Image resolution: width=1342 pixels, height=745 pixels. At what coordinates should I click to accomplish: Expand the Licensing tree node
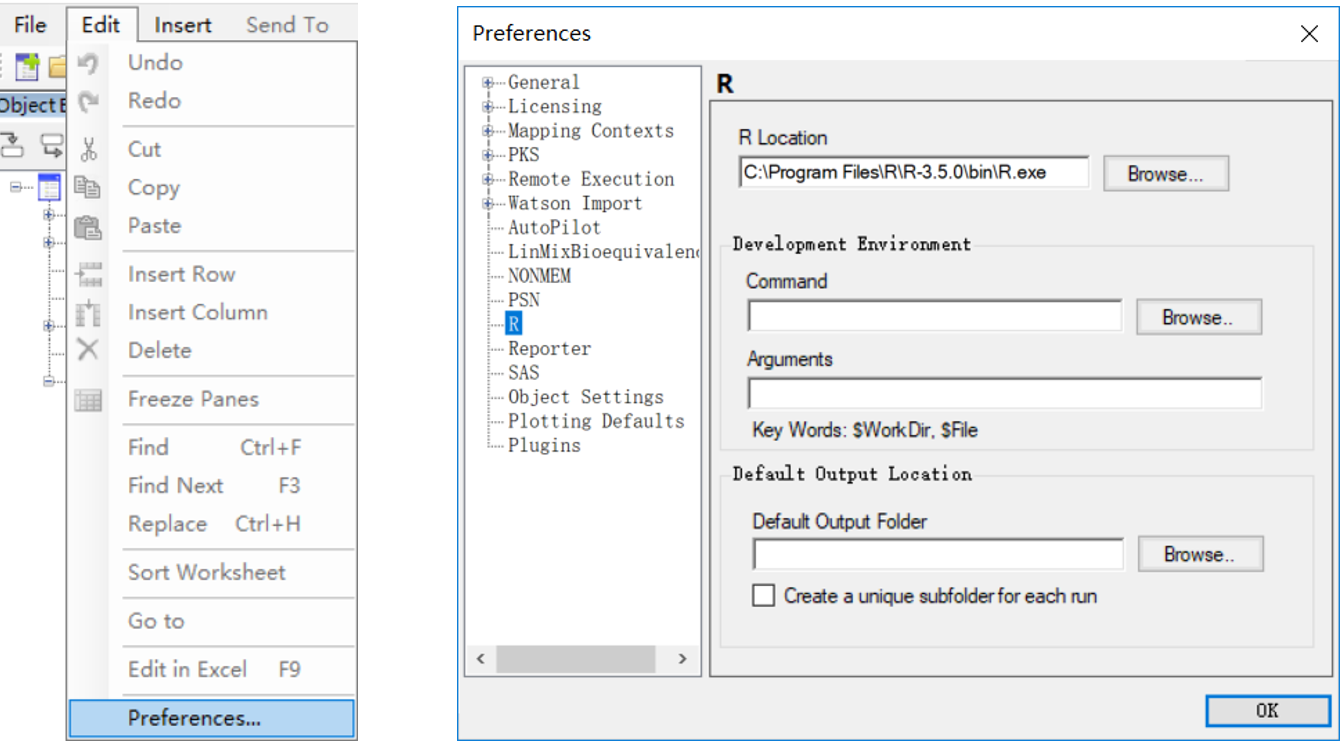tap(488, 107)
